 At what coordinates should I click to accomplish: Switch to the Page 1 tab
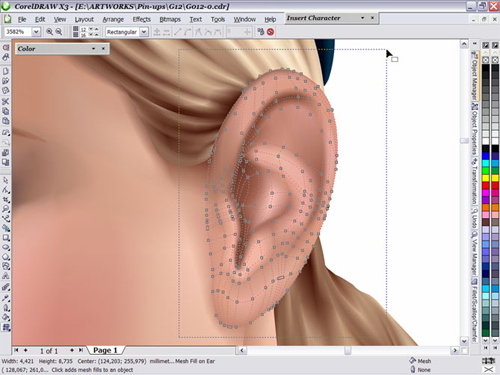pos(105,350)
